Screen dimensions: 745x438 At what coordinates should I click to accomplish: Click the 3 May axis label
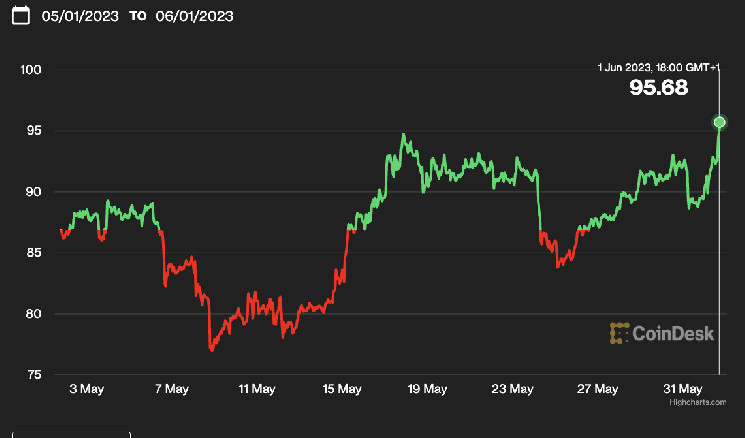87,388
